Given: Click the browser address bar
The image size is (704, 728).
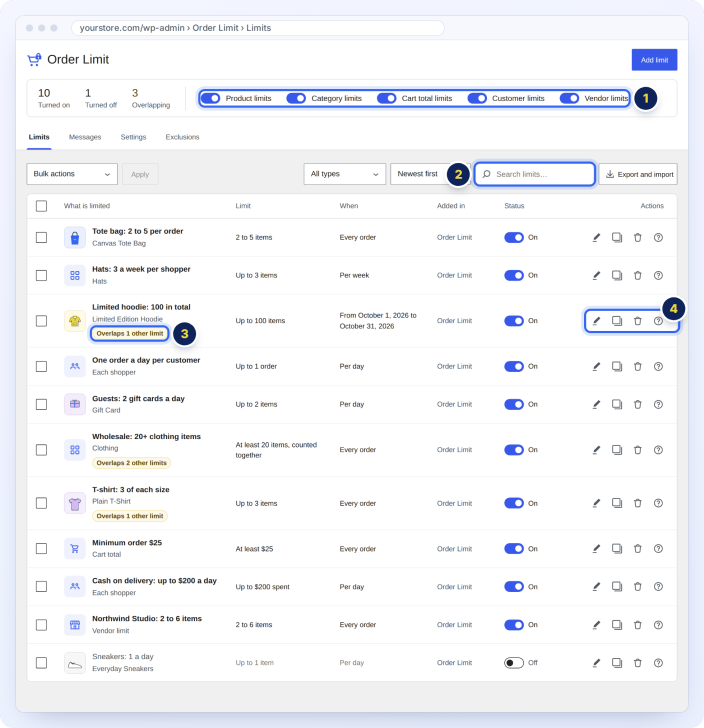Looking at the screenshot, I should (258, 28).
